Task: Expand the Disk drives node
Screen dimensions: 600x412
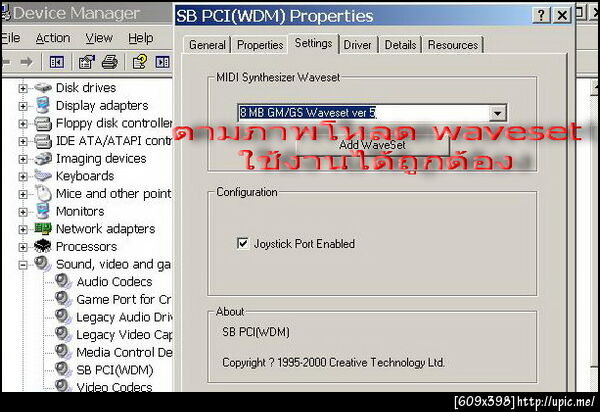Action: [23, 88]
